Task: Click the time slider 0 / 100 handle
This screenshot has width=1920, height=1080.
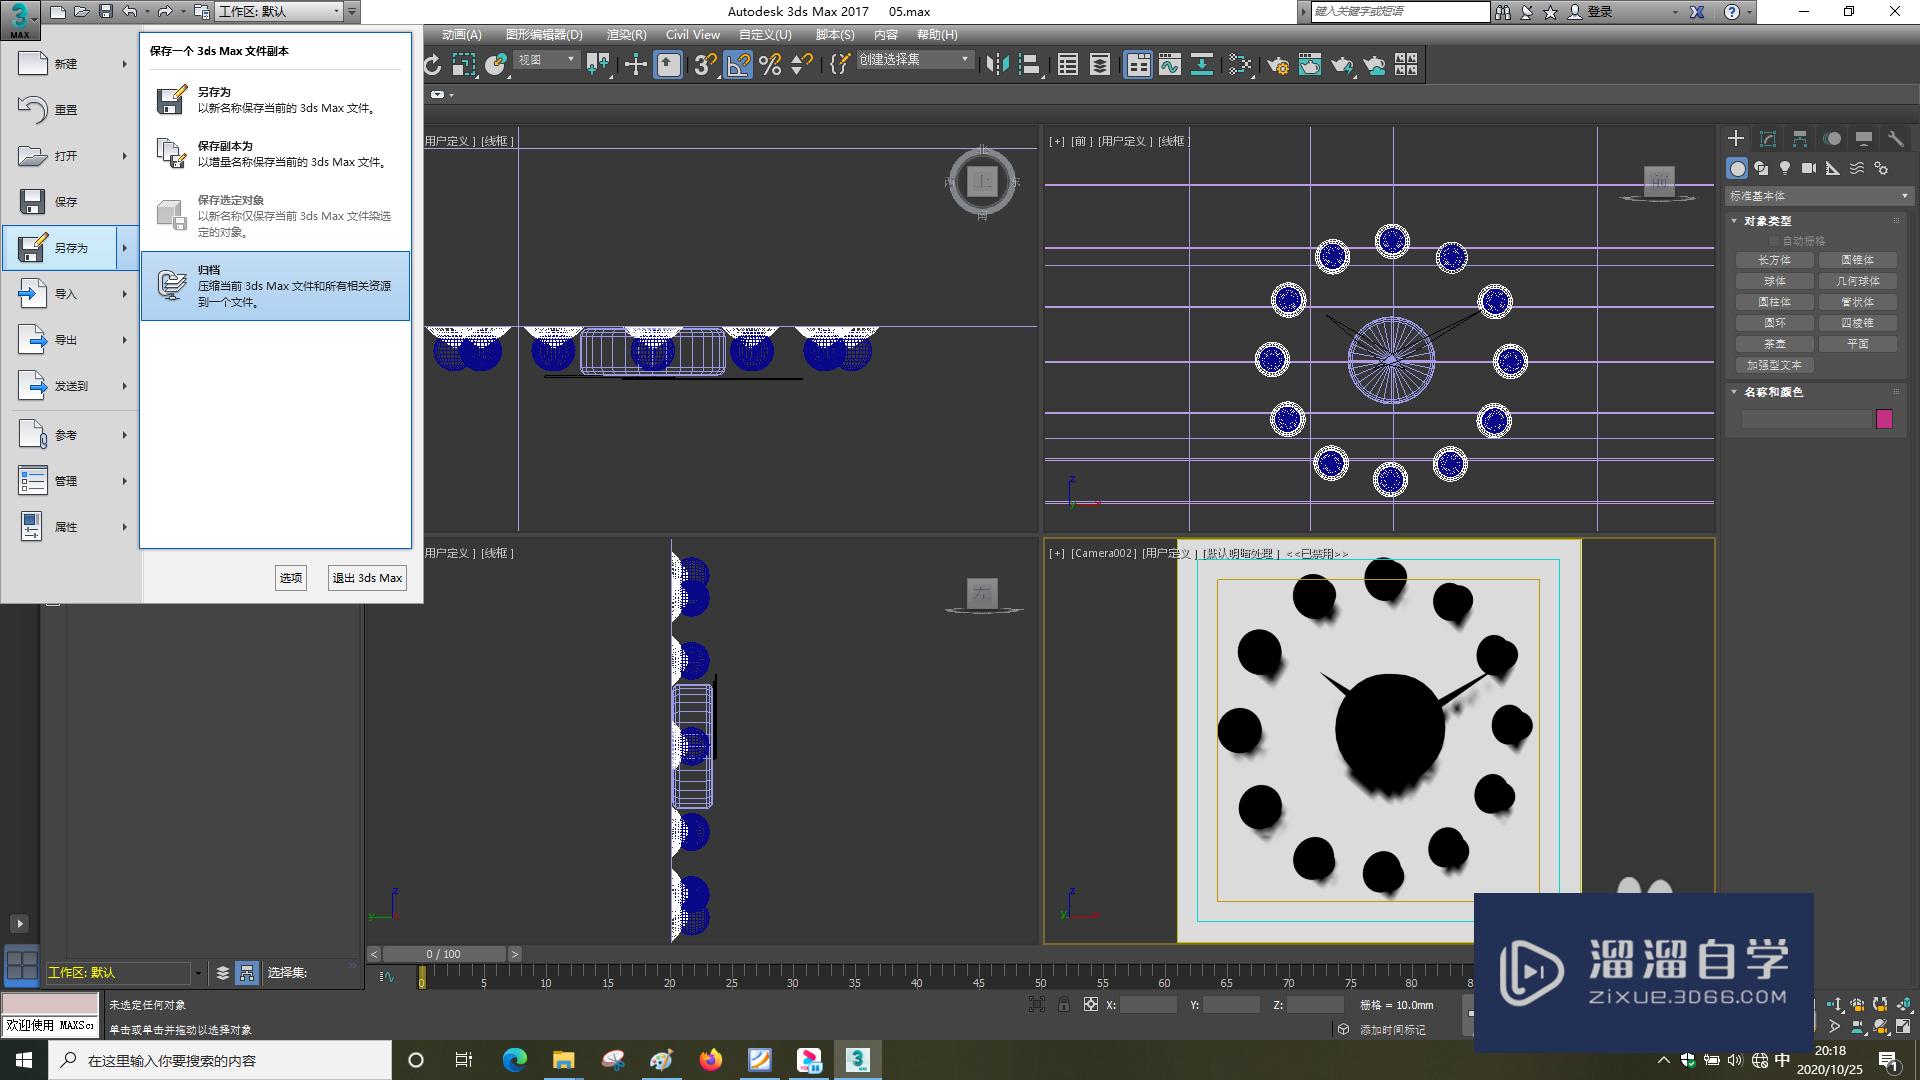Action: [444, 954]
